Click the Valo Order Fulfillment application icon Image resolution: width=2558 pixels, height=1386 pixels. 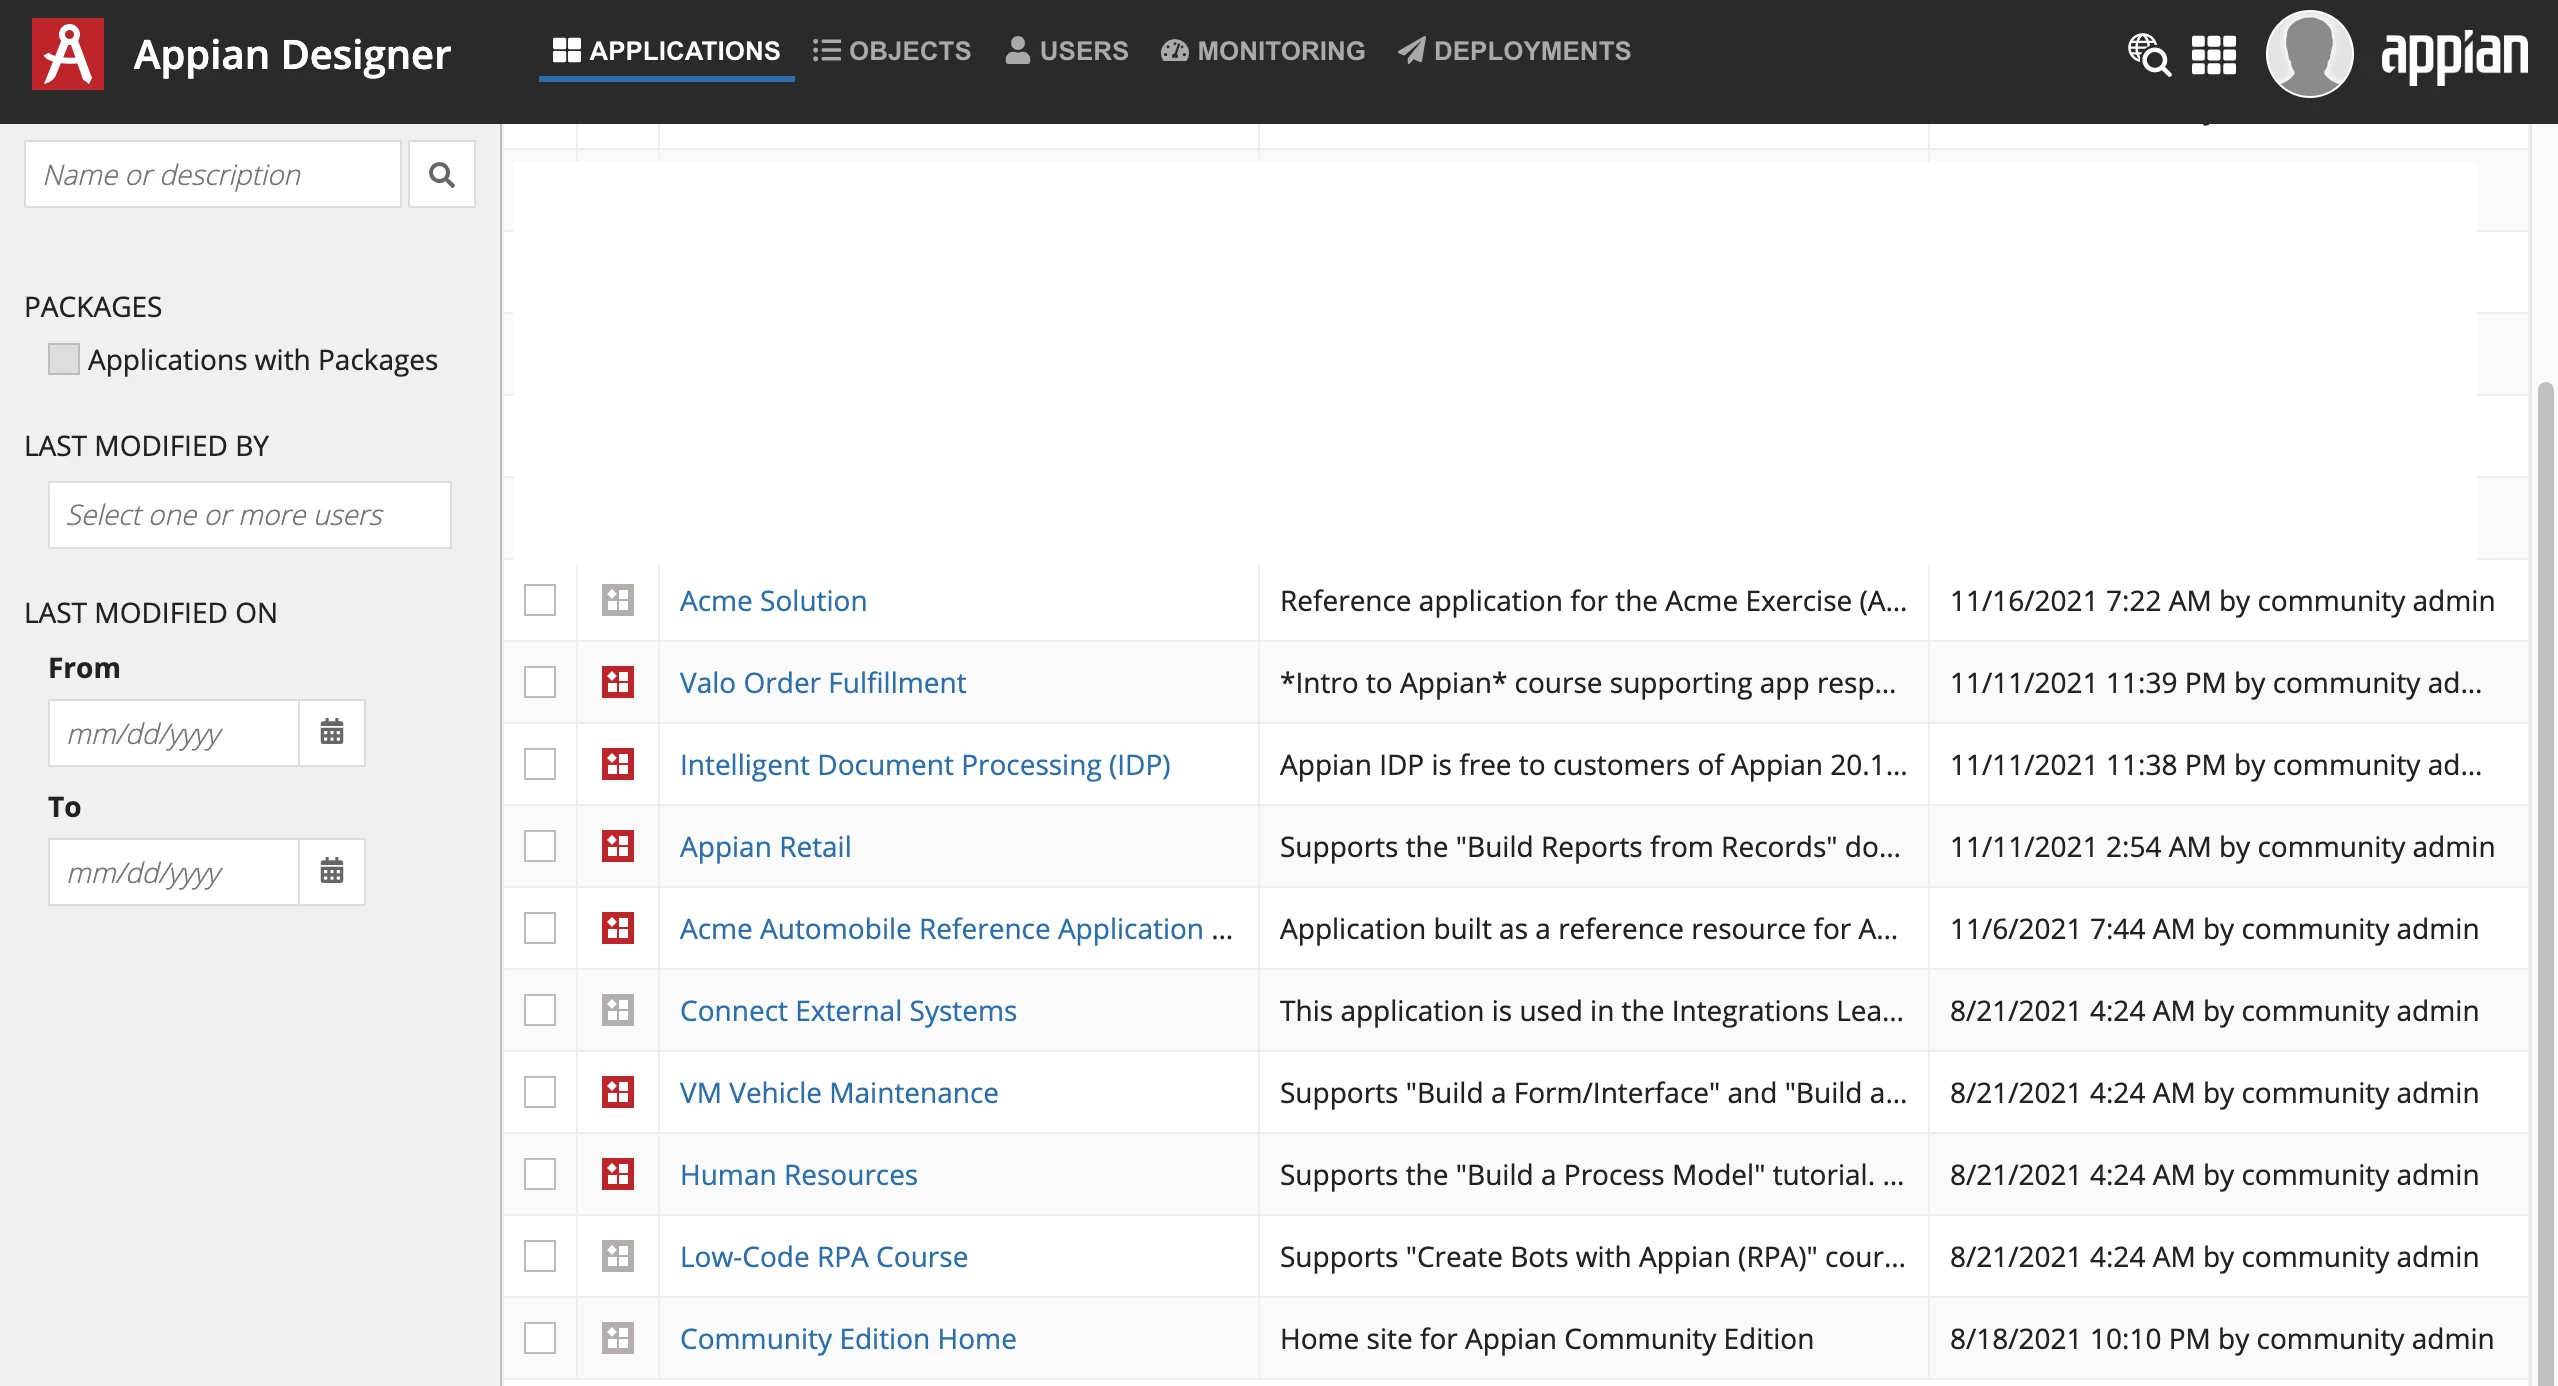coord(618,682)
